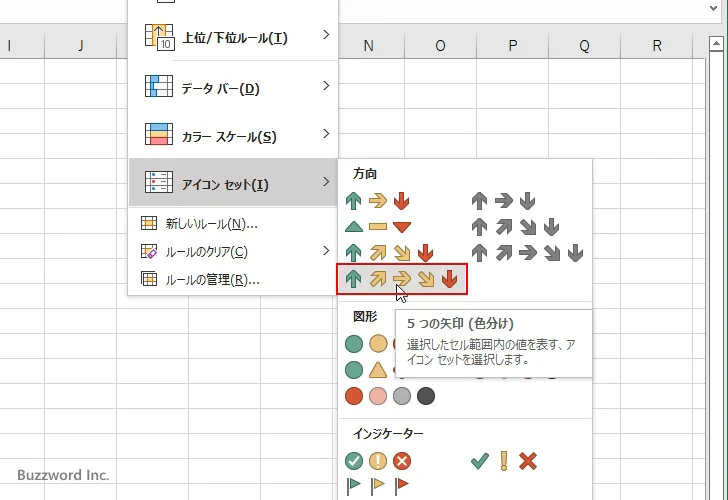
Task: Select 5 gray arrows icon set
Action: coord(527,253)
